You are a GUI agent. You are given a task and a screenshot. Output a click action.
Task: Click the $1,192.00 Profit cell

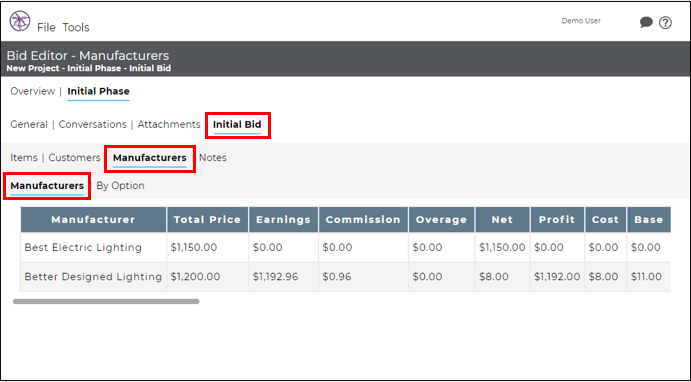point(557,277)
